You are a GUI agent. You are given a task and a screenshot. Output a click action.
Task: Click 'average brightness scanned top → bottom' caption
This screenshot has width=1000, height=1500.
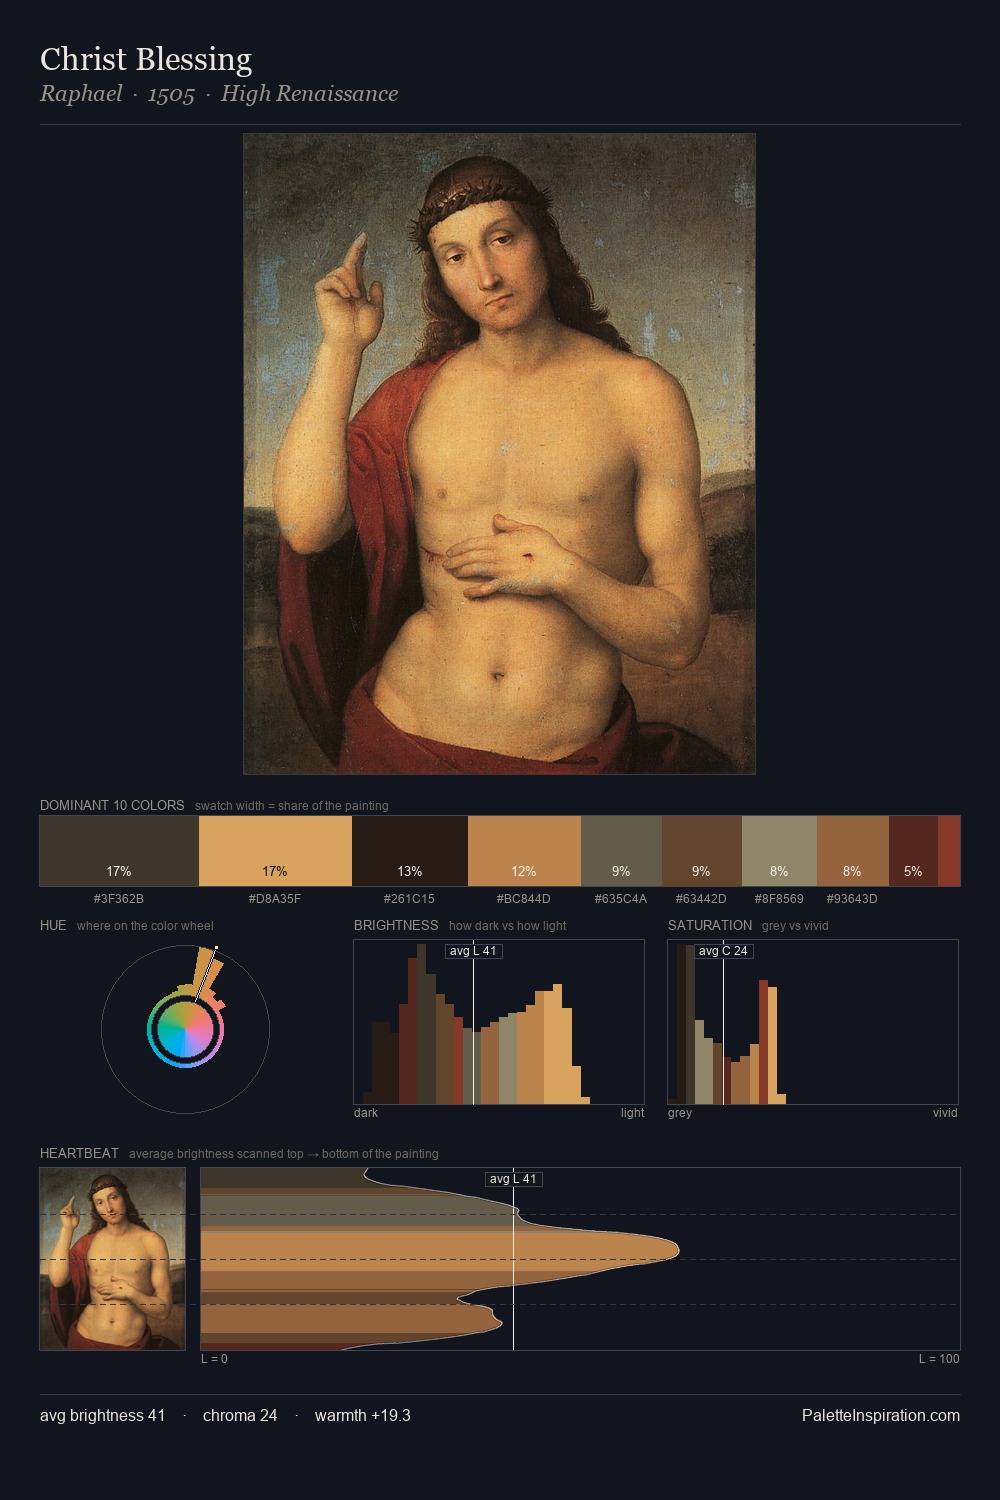tap(284, 1154)
